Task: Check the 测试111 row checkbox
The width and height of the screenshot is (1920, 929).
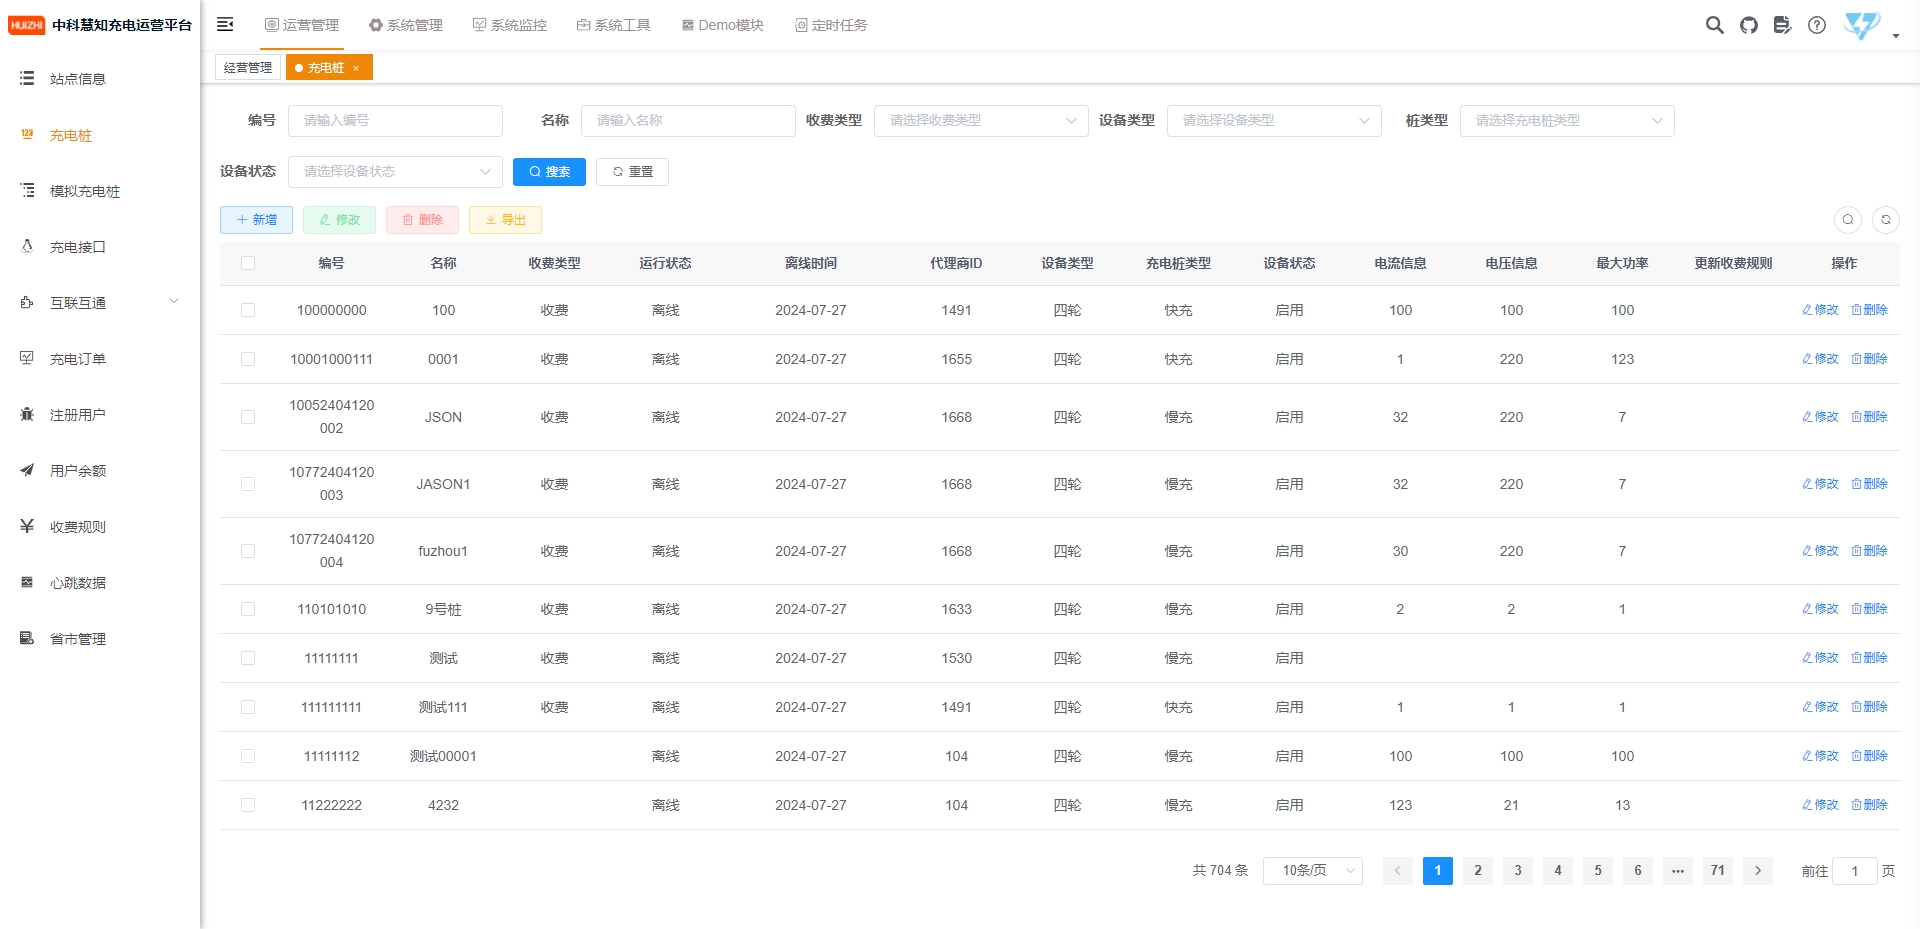Action: click(x=248, y=707)
